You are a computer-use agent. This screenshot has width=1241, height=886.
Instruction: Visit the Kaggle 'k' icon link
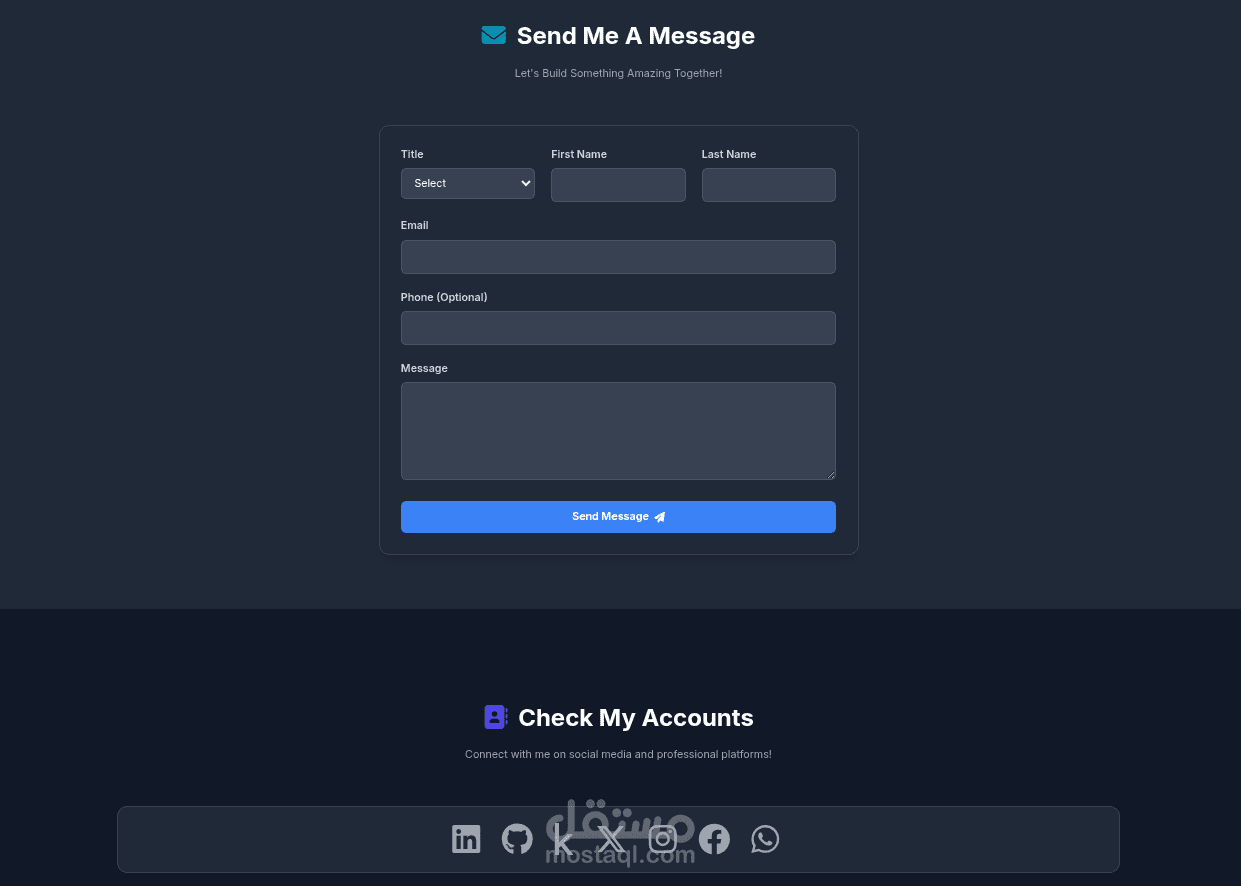point(563,839)
